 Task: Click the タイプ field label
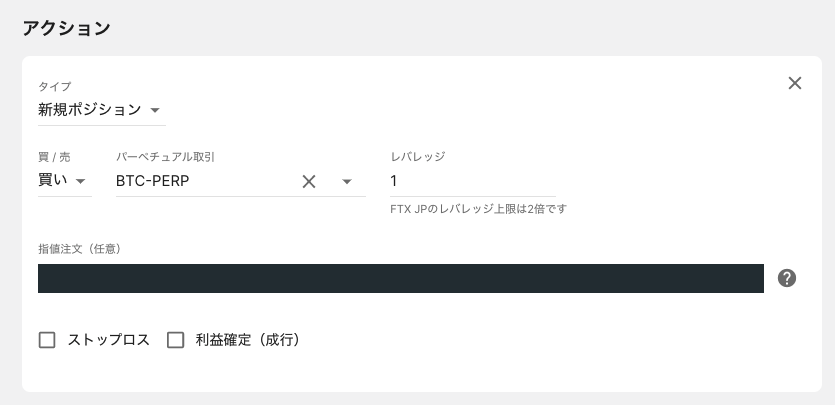click(54, 86)
